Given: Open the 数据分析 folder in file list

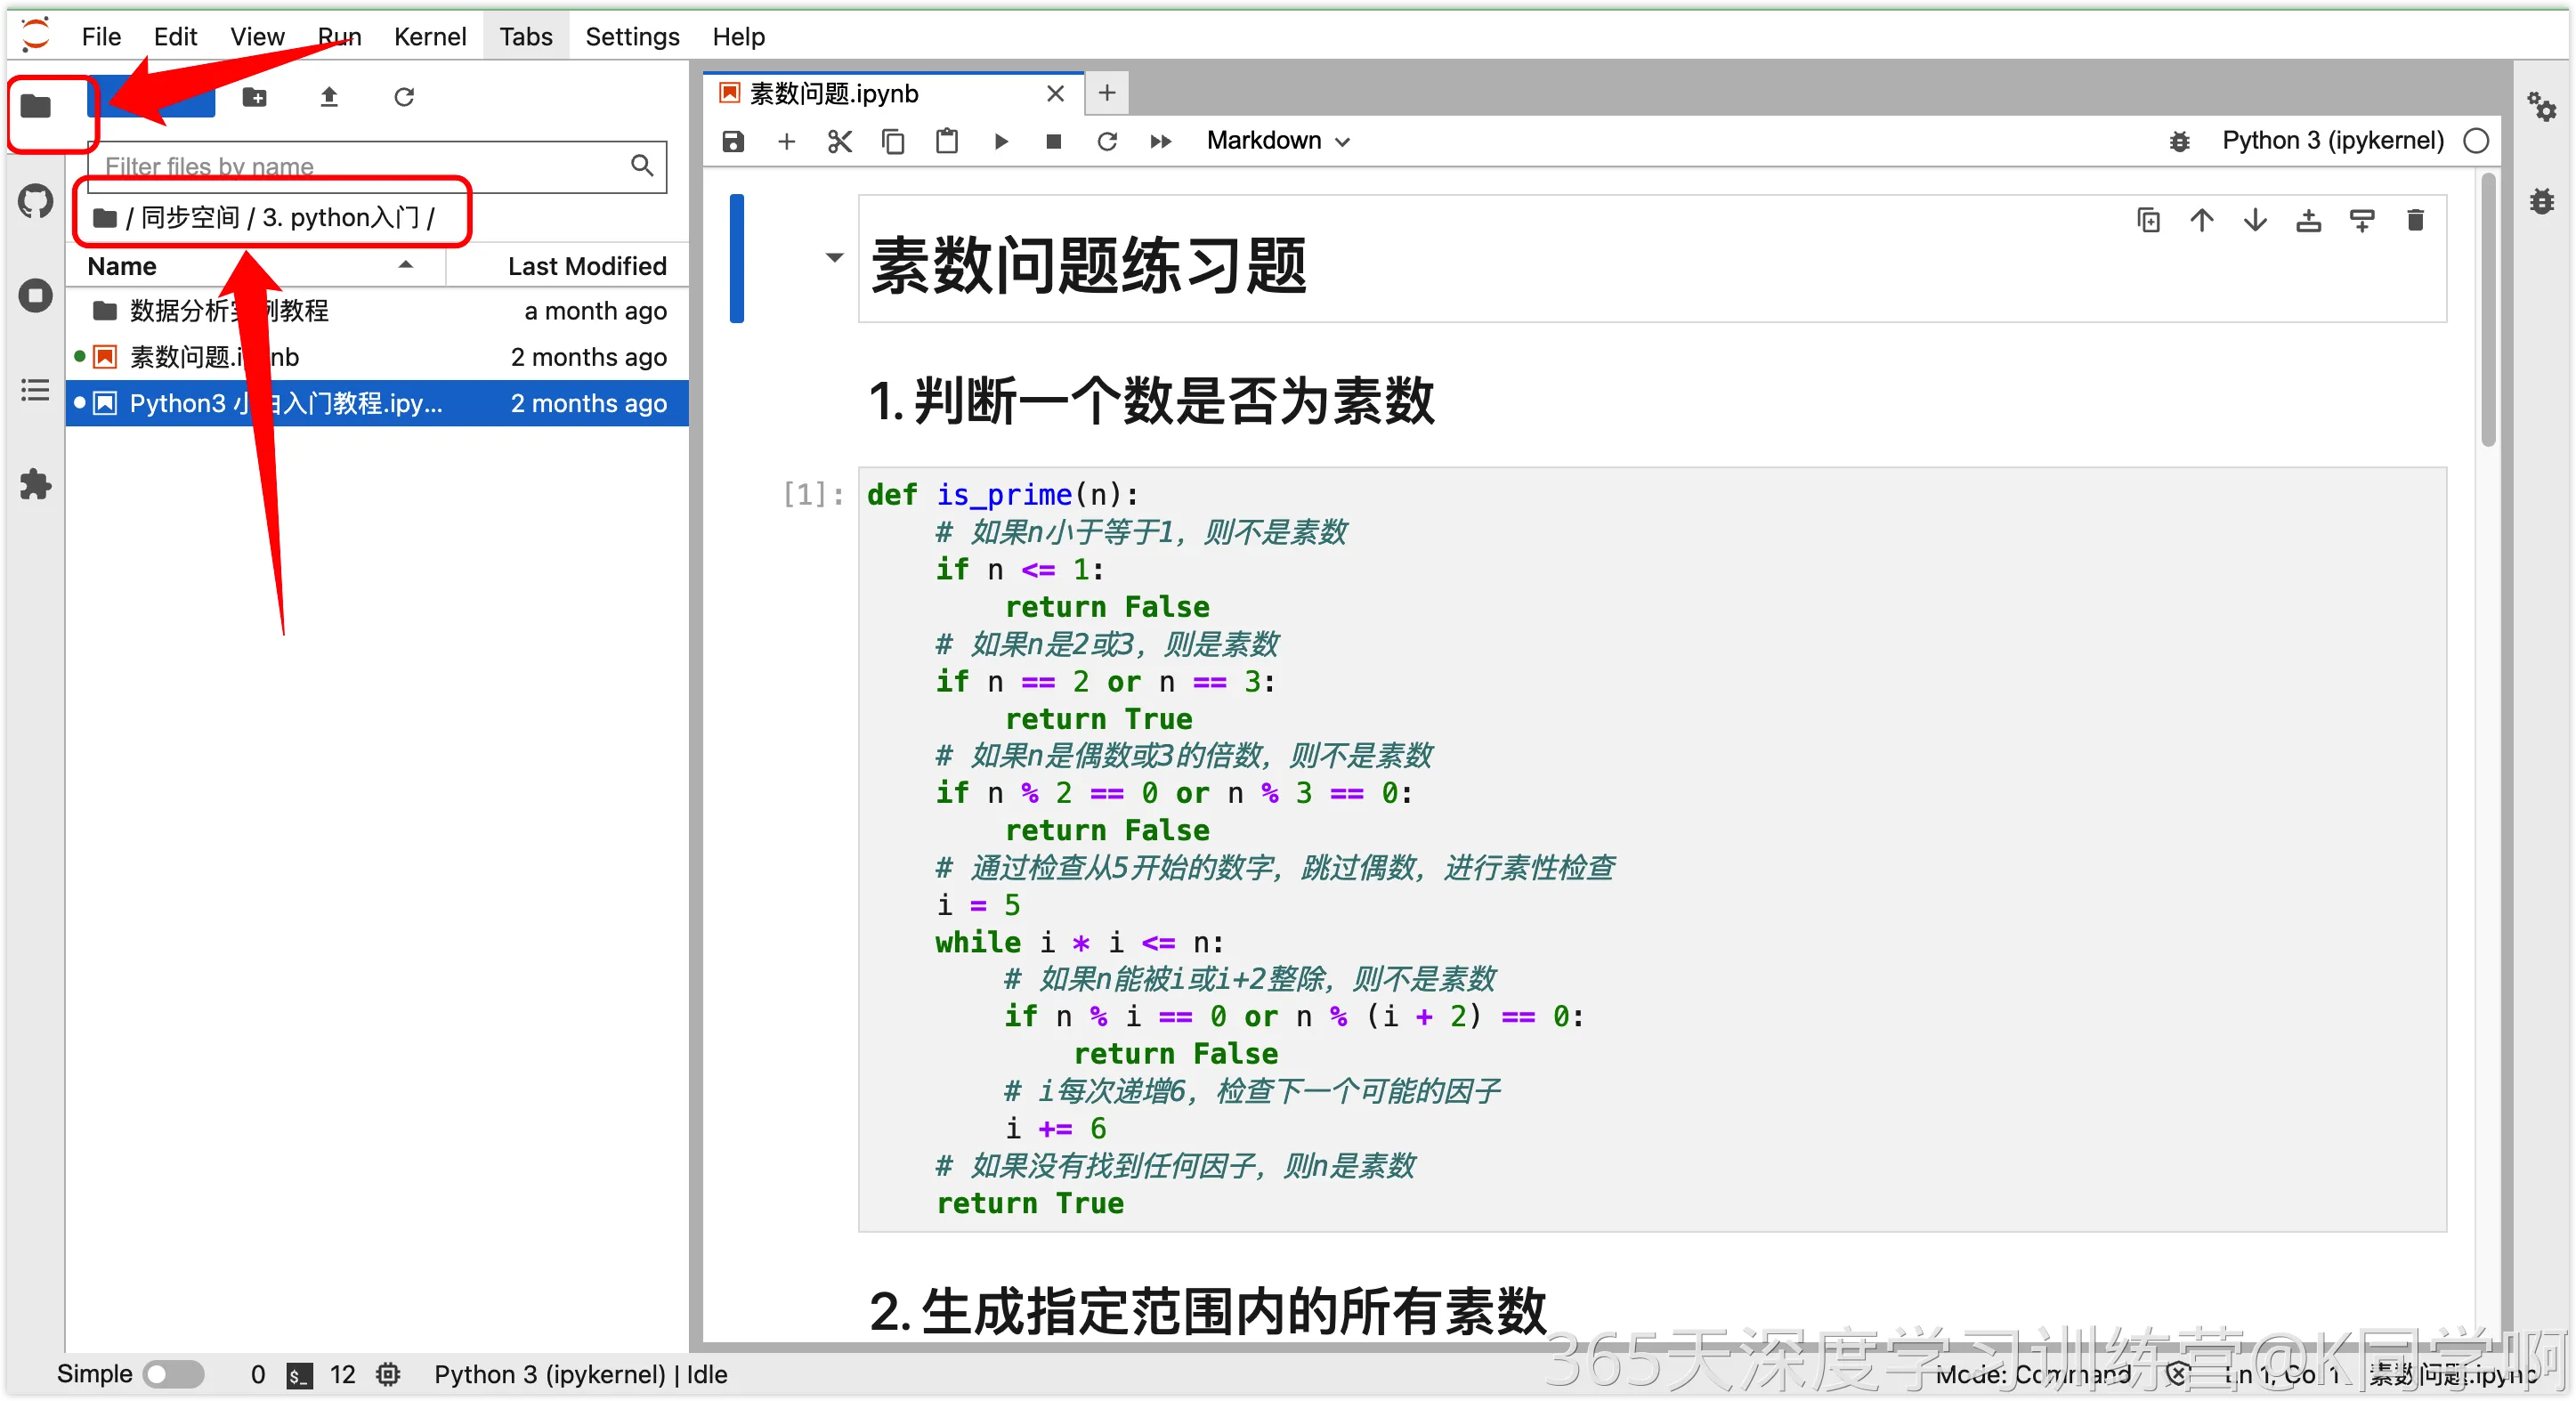Looking at the screenshot, I should click(x=377, y=311).
